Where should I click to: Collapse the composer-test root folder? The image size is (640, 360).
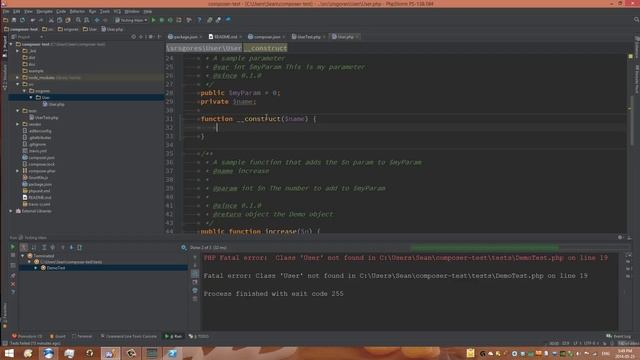[x=11, y=44]
